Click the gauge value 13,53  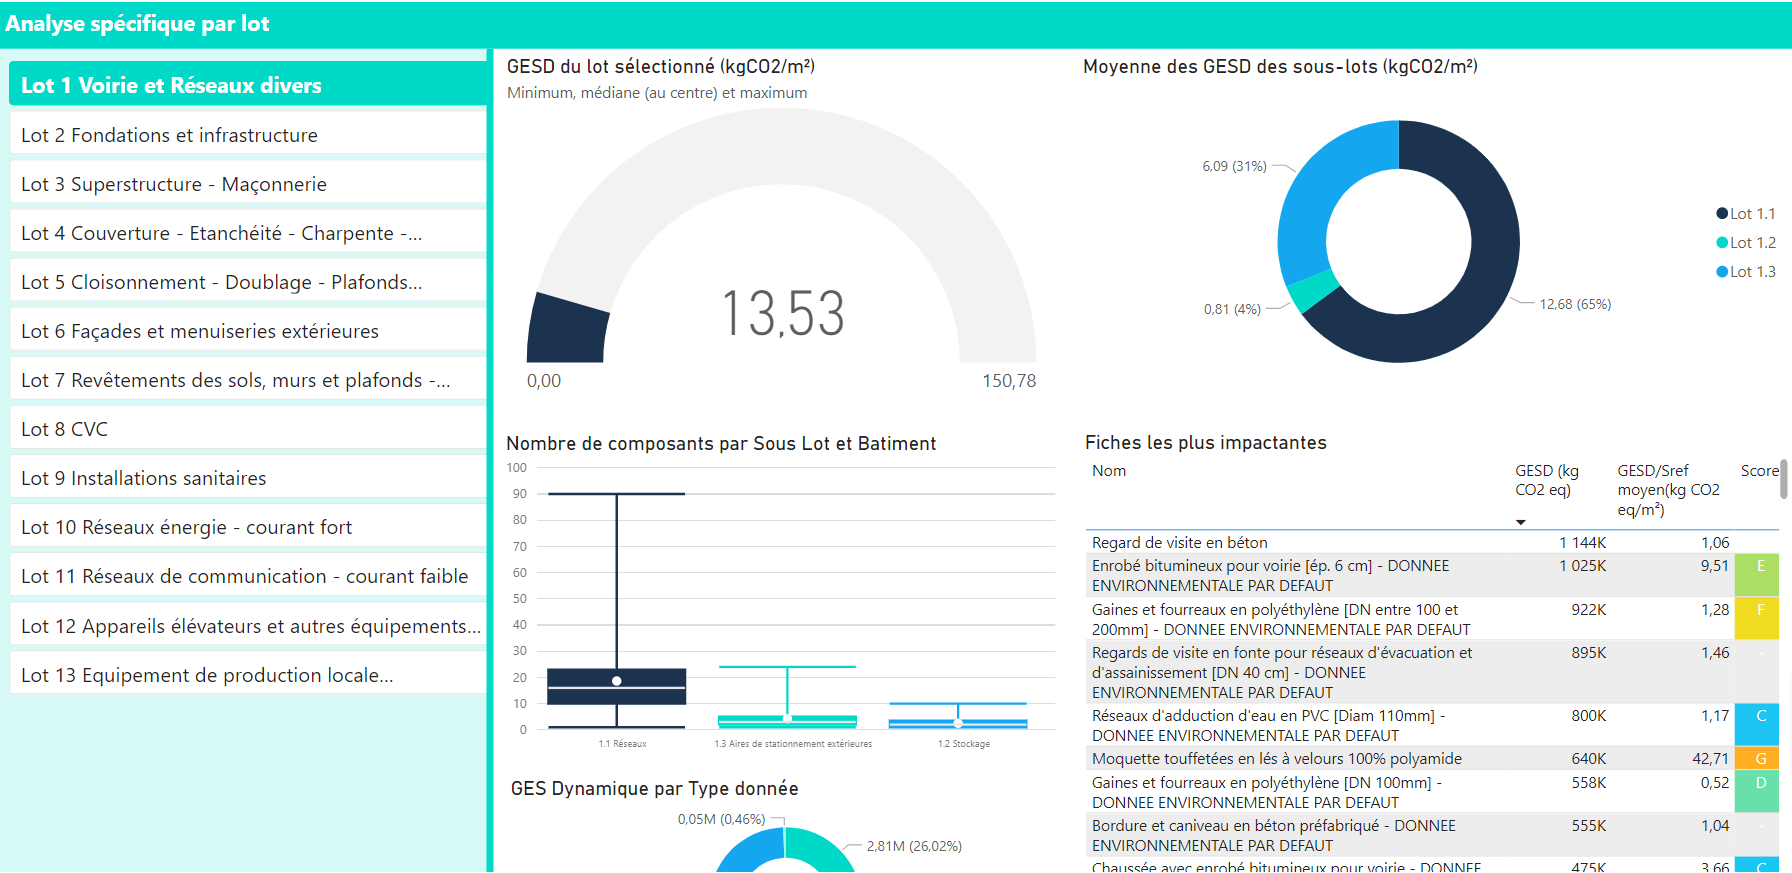tap(783, 314)
